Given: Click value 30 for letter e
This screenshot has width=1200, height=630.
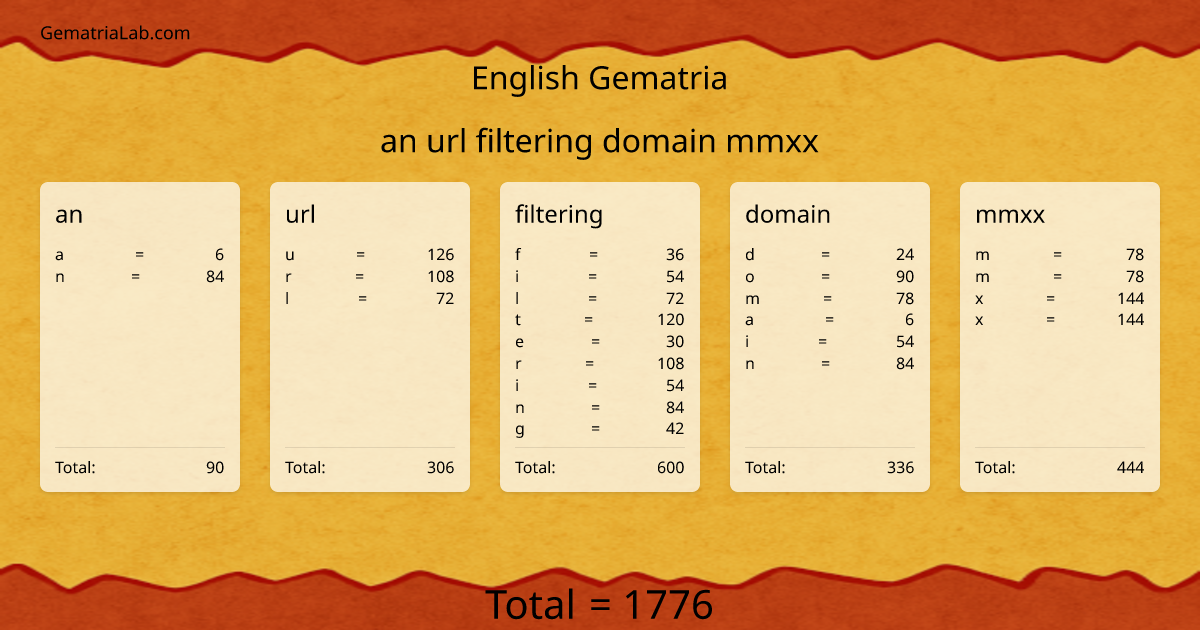Looking at the screenshot, I should (x=675, y=342).
